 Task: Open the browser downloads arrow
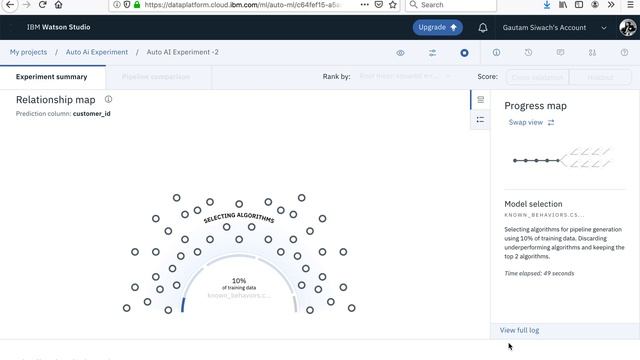(547, 4)
